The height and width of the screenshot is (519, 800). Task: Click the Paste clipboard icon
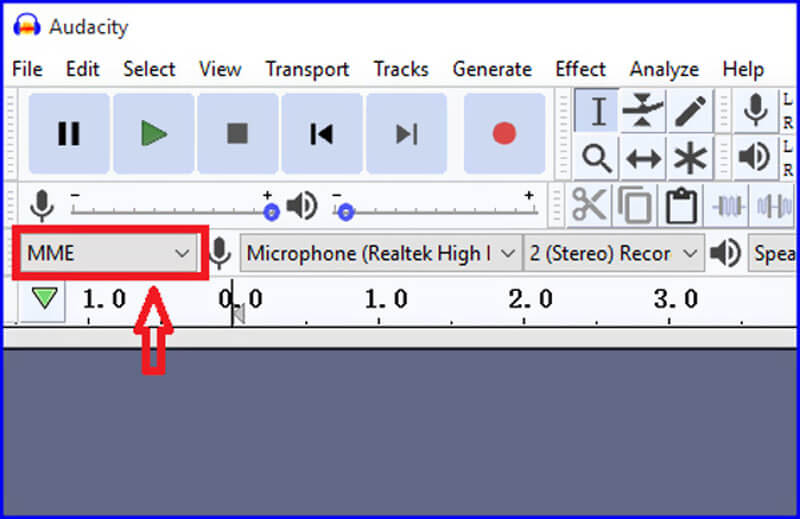[681, 205]
